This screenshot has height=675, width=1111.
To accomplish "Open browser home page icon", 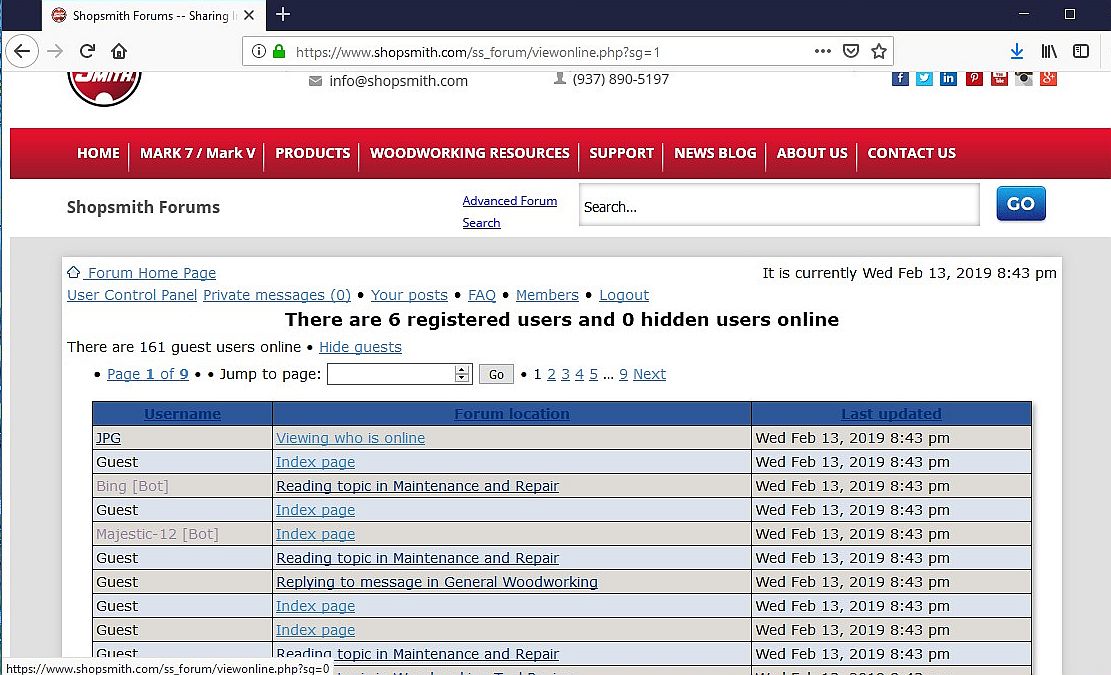I will (x=119, y=51).
